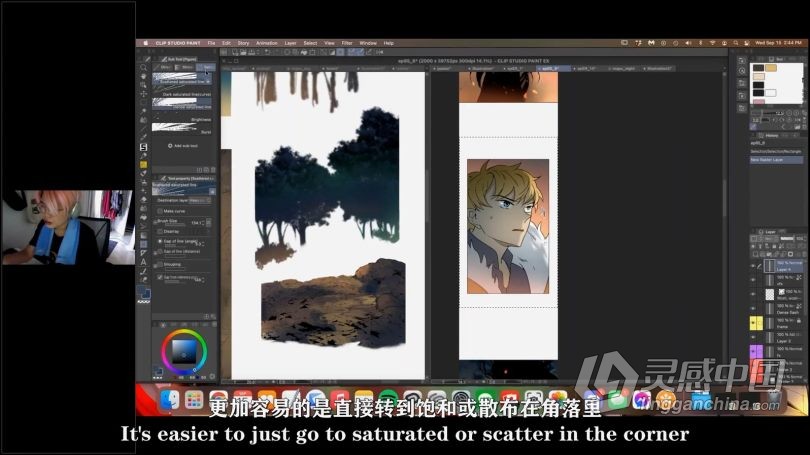The height and width of the screenshot is (455, 810).
Task: Switch to the ep04_14 document tab
Action: 586,68
